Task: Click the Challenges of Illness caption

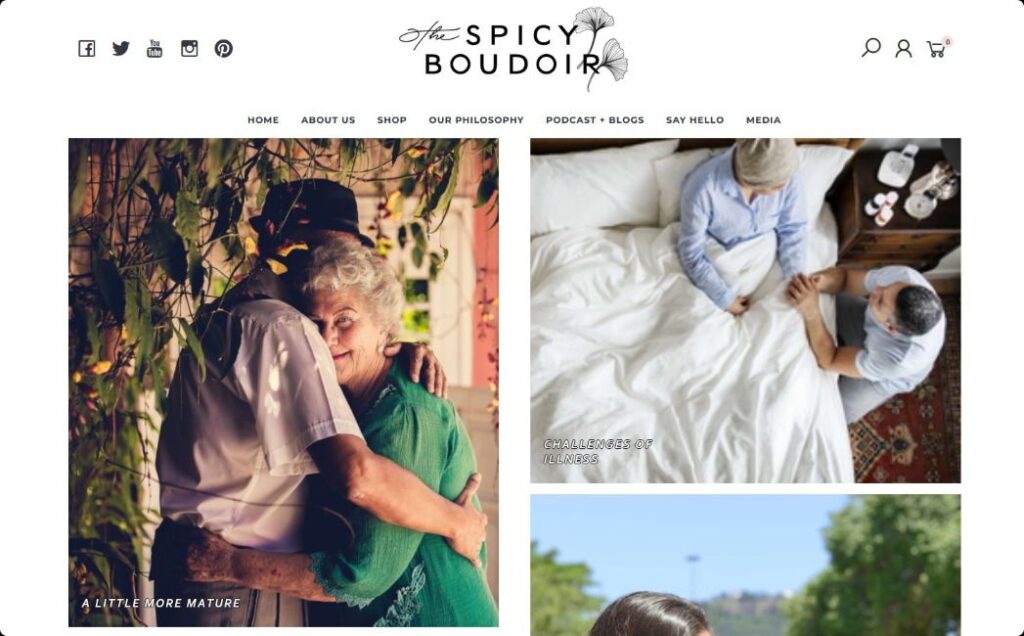Action: coord(598,451)
